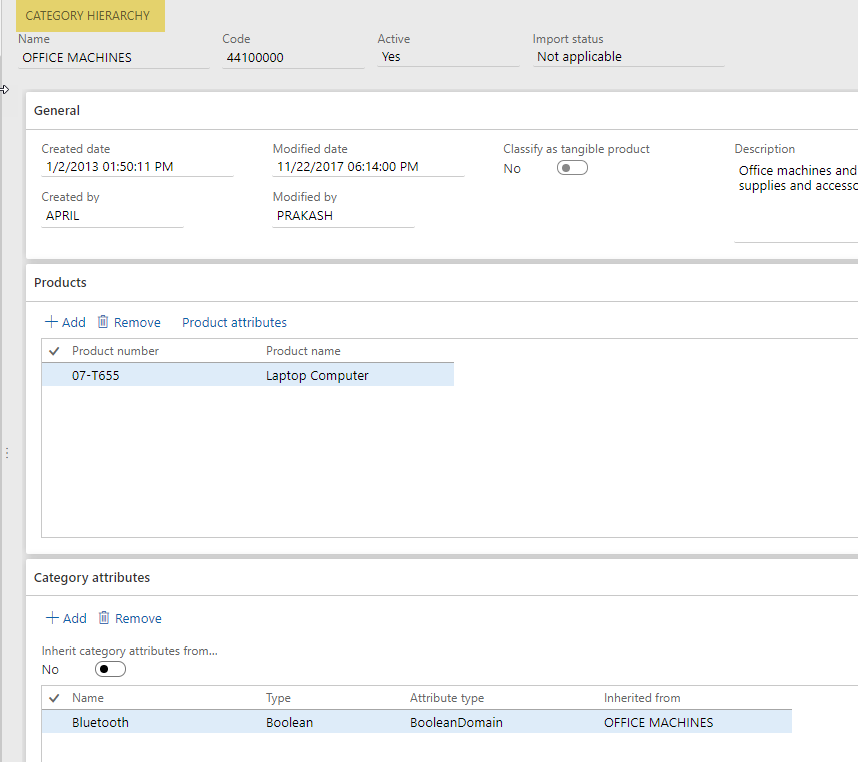Collapse the General section
This screenshot has height=762, width=858.
coord(57,111)
